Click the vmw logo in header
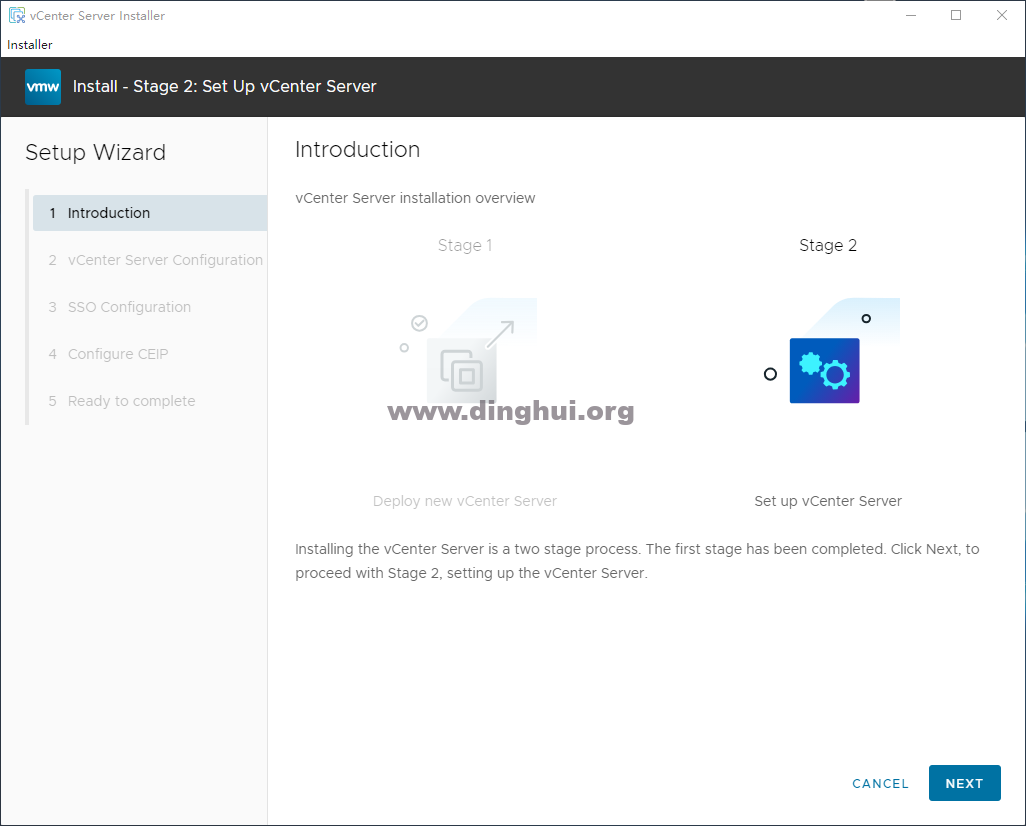Viewport: 1026px width, 826px height. (x=43, y=86)
